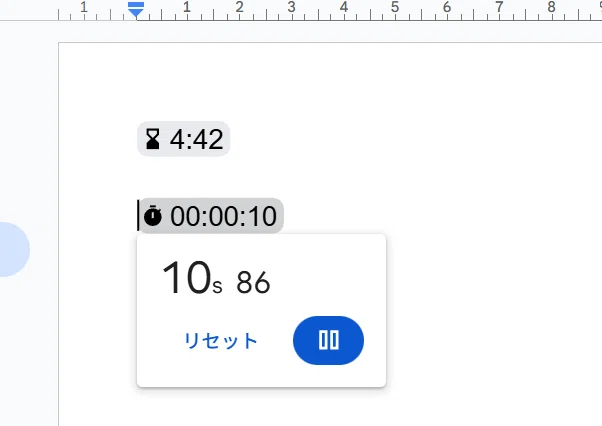Click ruler mark 8

tap(551, 7)
